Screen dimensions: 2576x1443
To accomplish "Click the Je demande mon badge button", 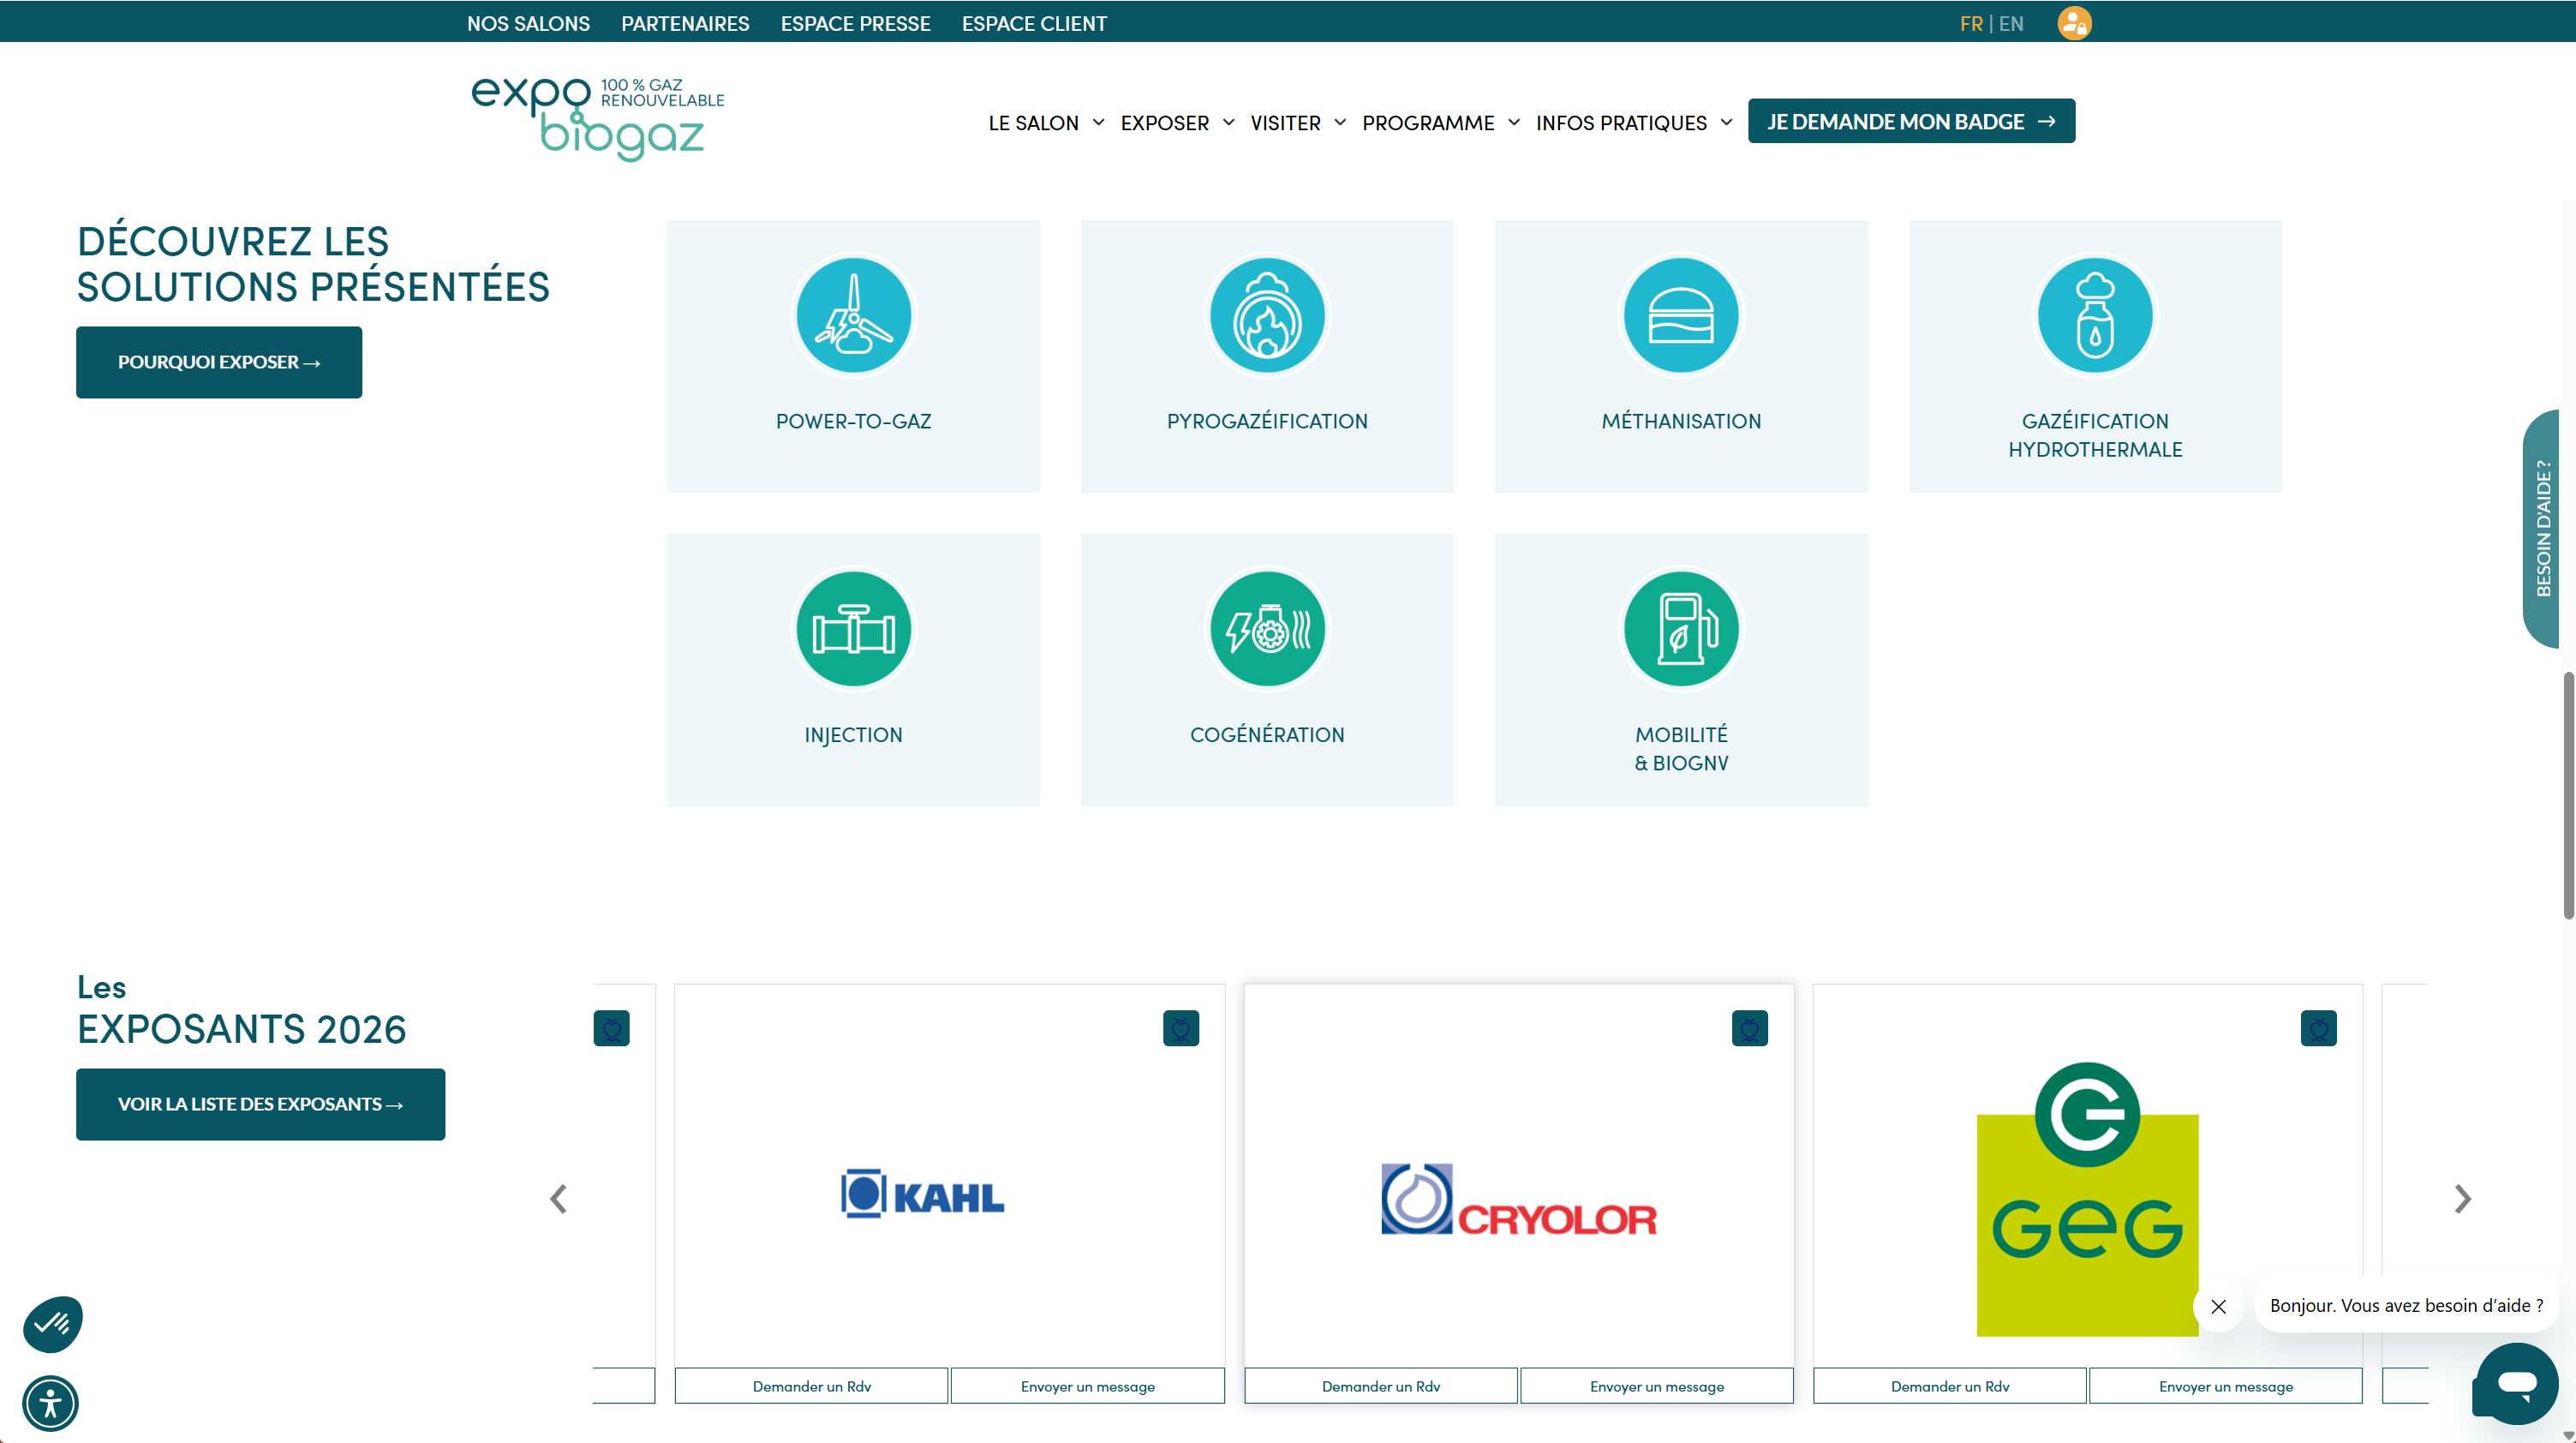I will (1910, 121).
